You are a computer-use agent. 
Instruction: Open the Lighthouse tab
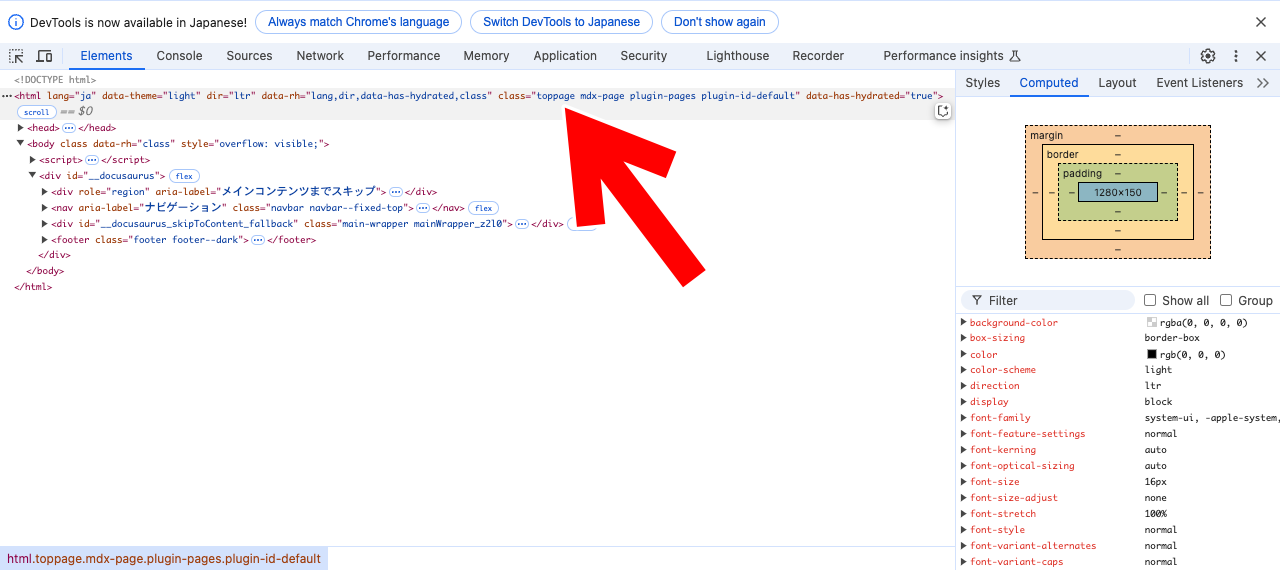click(x=738, y=56)
